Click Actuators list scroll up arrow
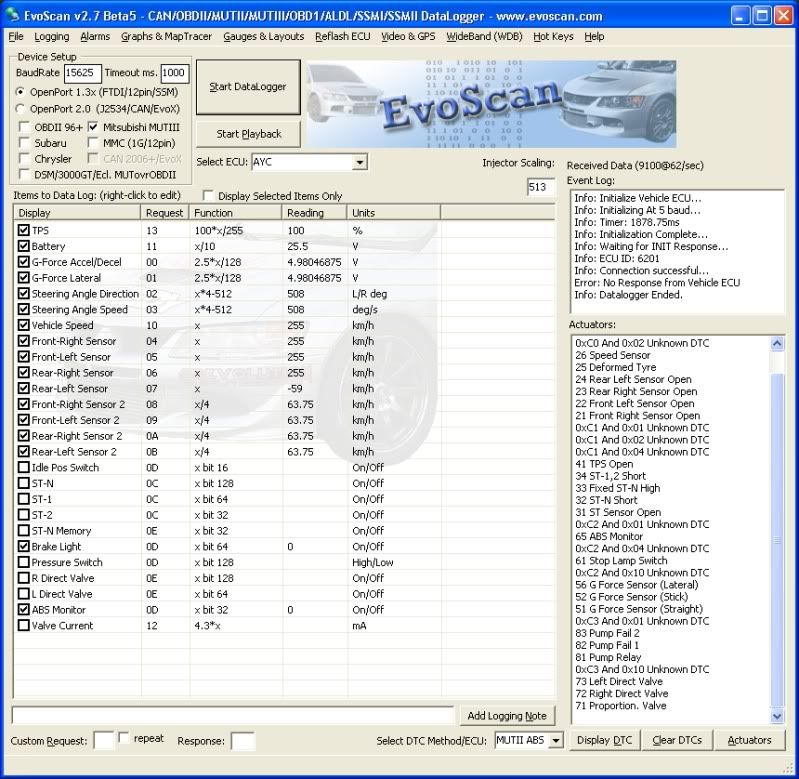799x779 pixels. click(x=777, y=344)
